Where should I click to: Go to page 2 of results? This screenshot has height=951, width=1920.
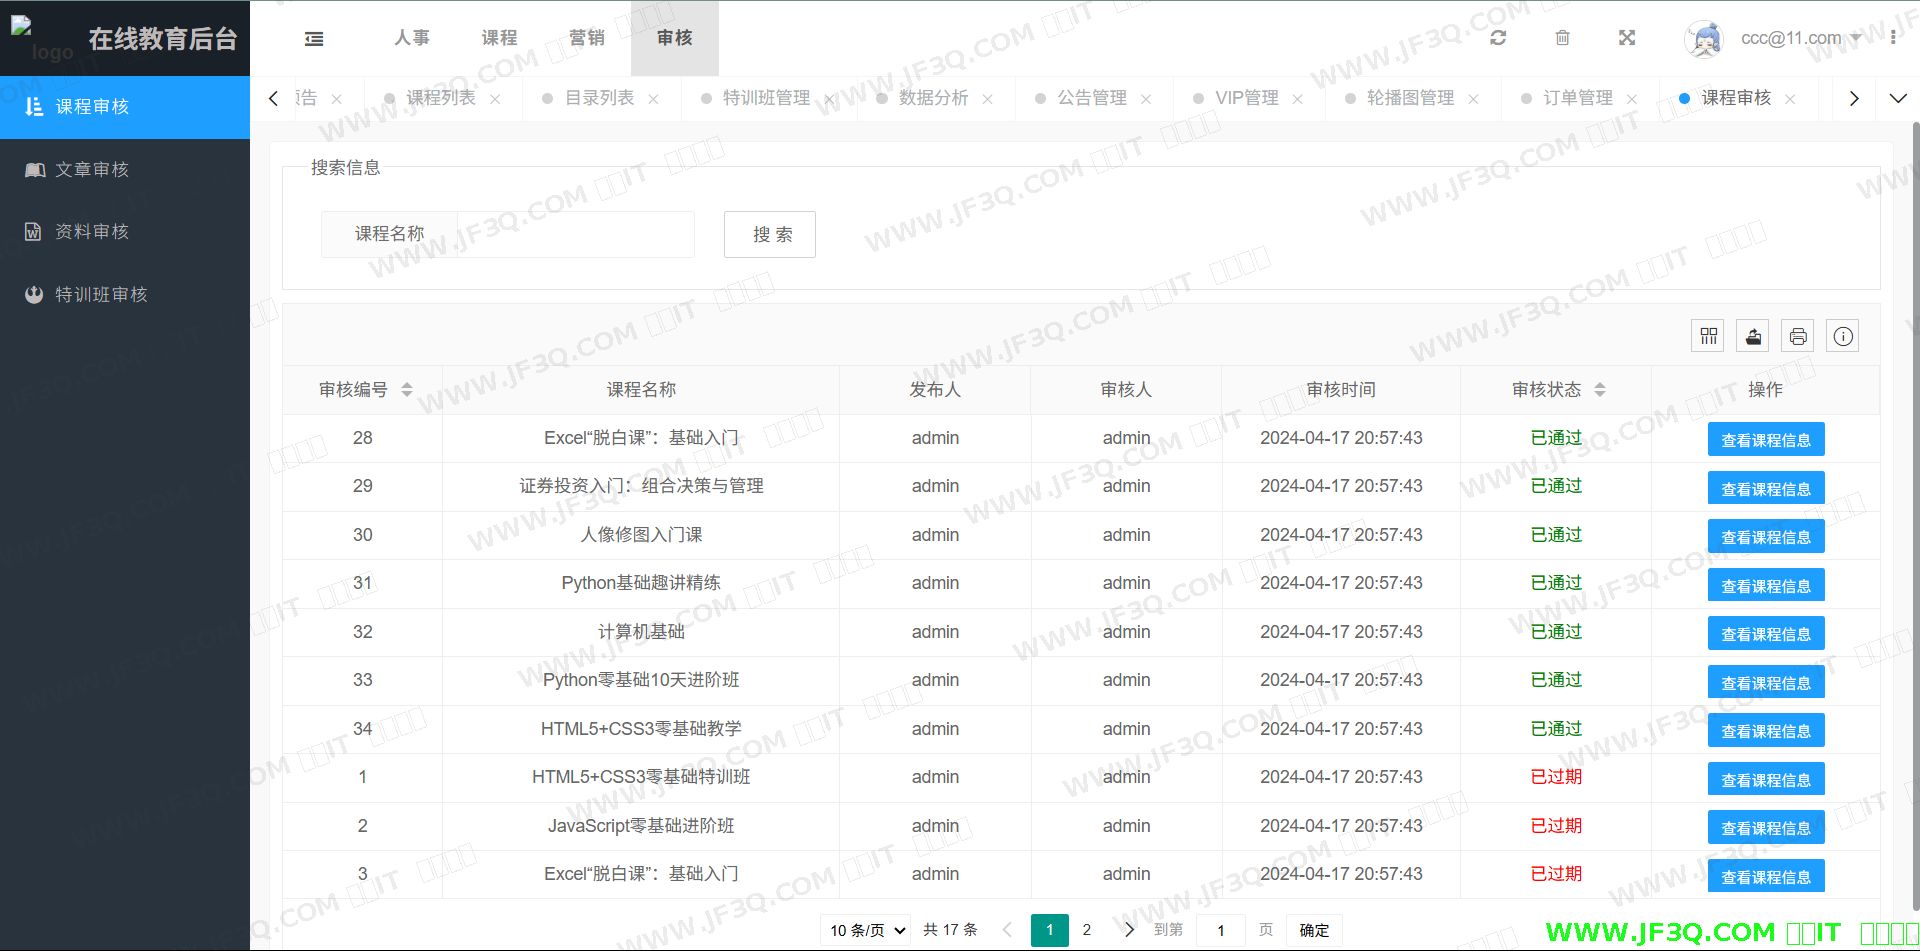(1087, 930)
